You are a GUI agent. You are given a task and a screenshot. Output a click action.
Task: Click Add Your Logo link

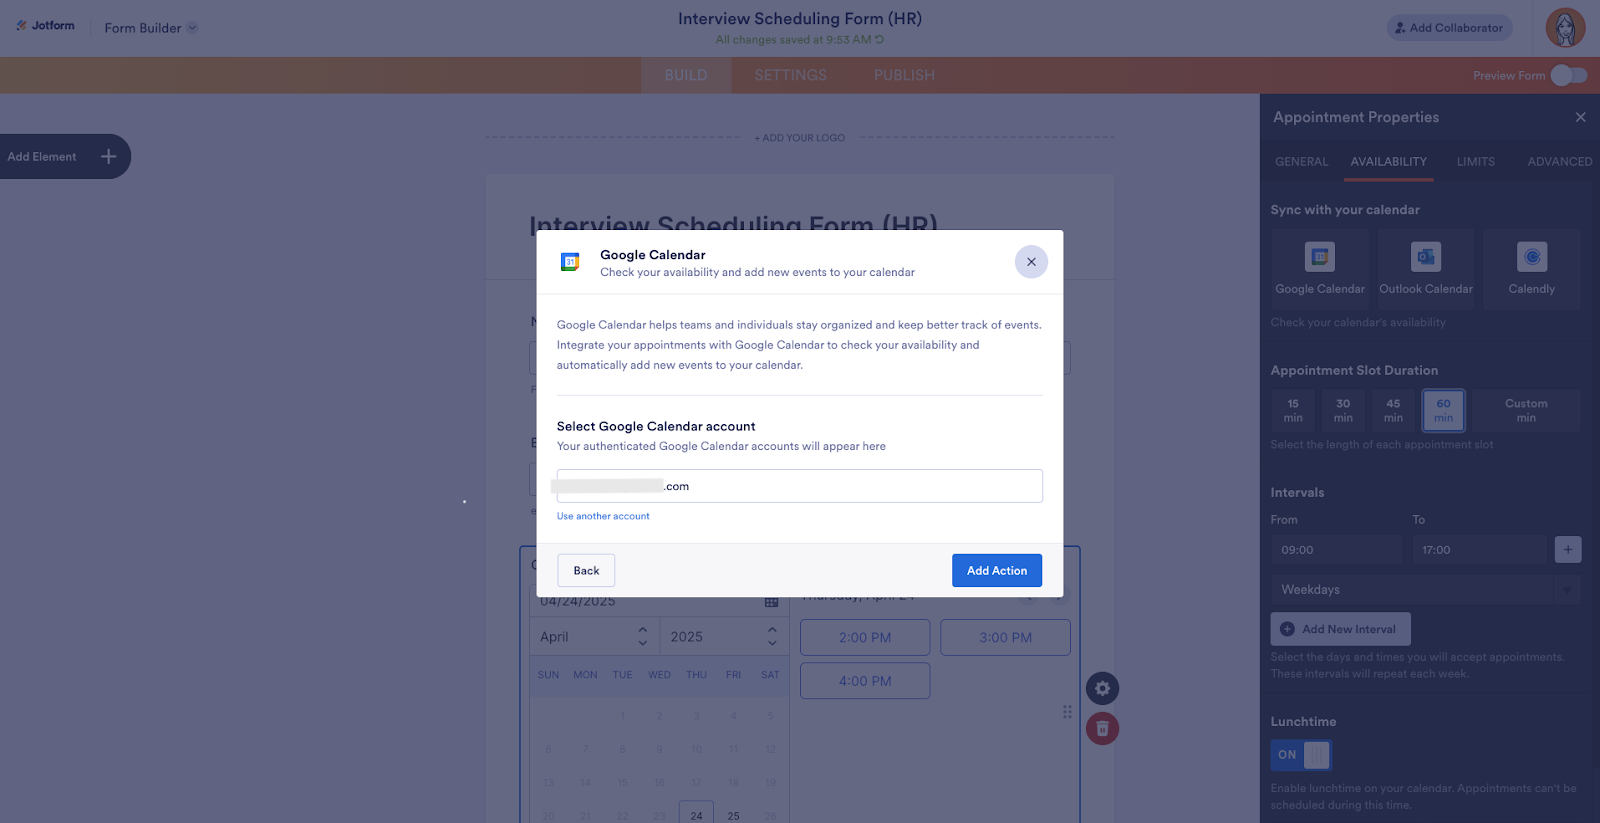(800, 138)
